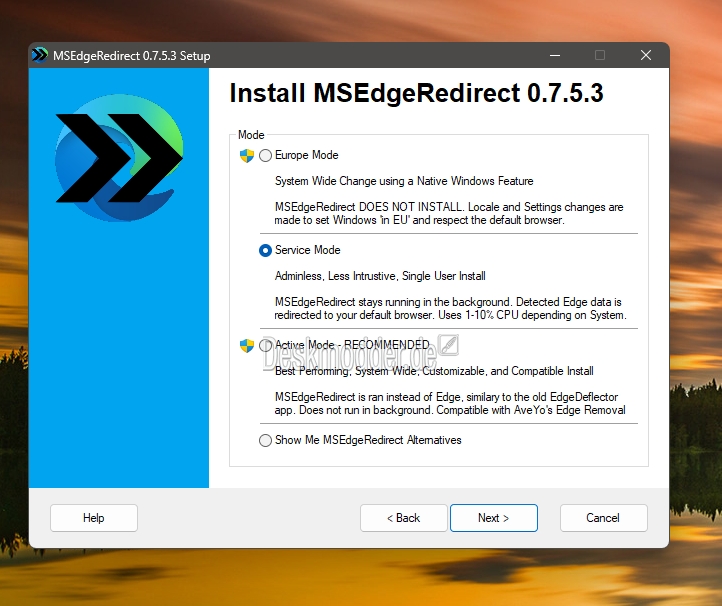Minimize the setup window
Viewport: 722px width, 606px height.
tap(555, 55)
